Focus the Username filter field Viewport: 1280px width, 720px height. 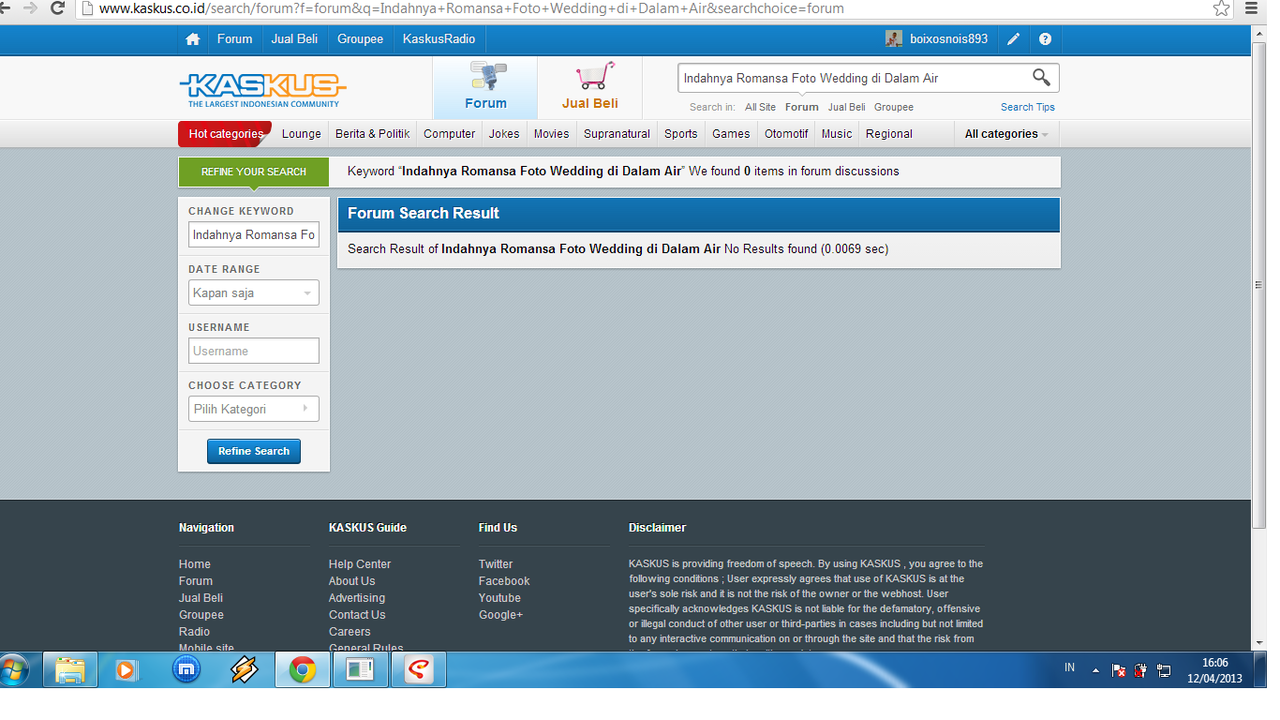coord(254,351)
